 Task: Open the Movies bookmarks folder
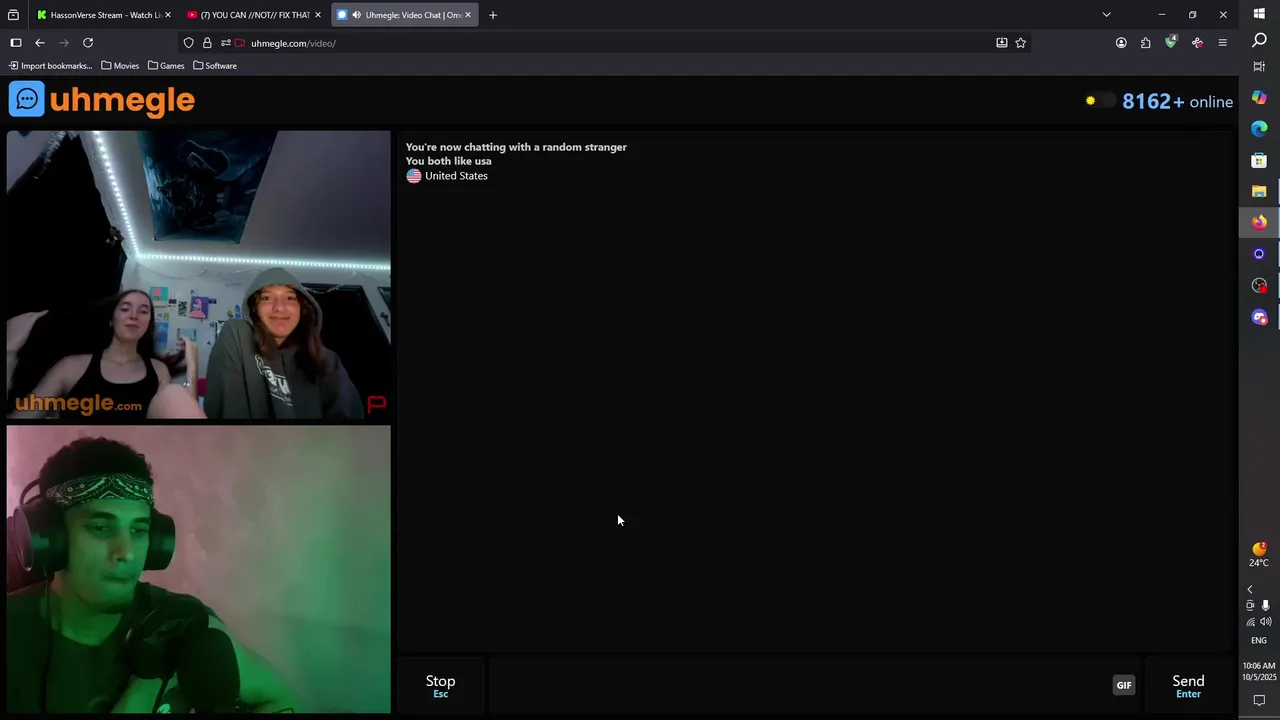[x=120, y=66]
